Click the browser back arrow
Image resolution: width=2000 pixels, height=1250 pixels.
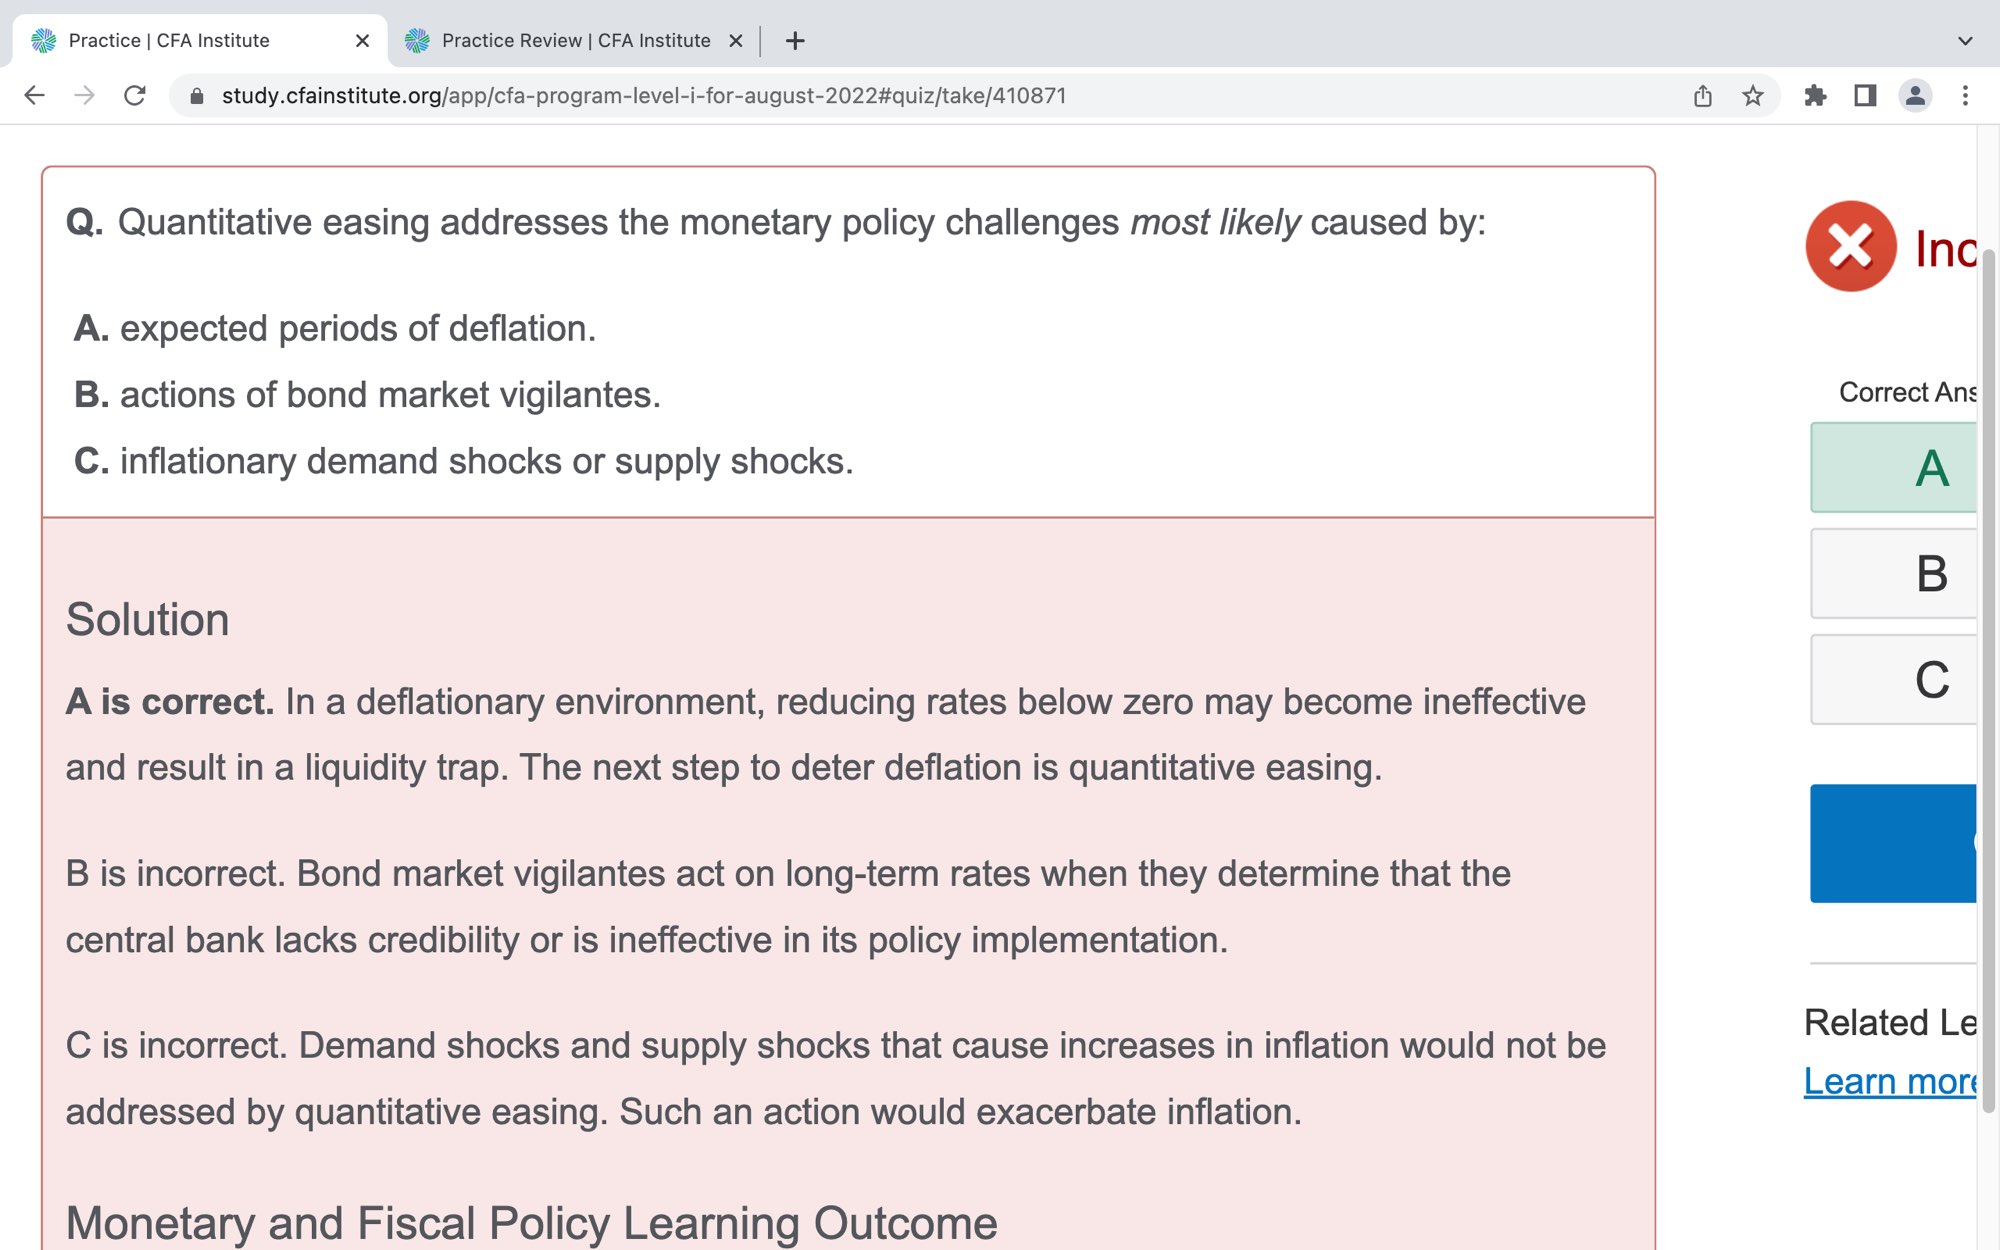tap(34, 96)
